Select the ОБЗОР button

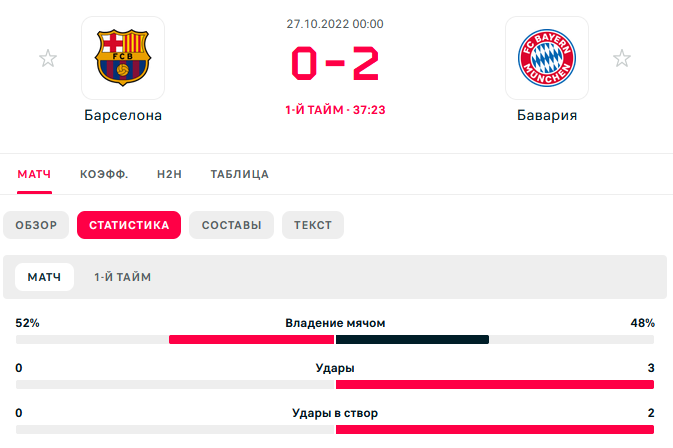click(37, 225)
